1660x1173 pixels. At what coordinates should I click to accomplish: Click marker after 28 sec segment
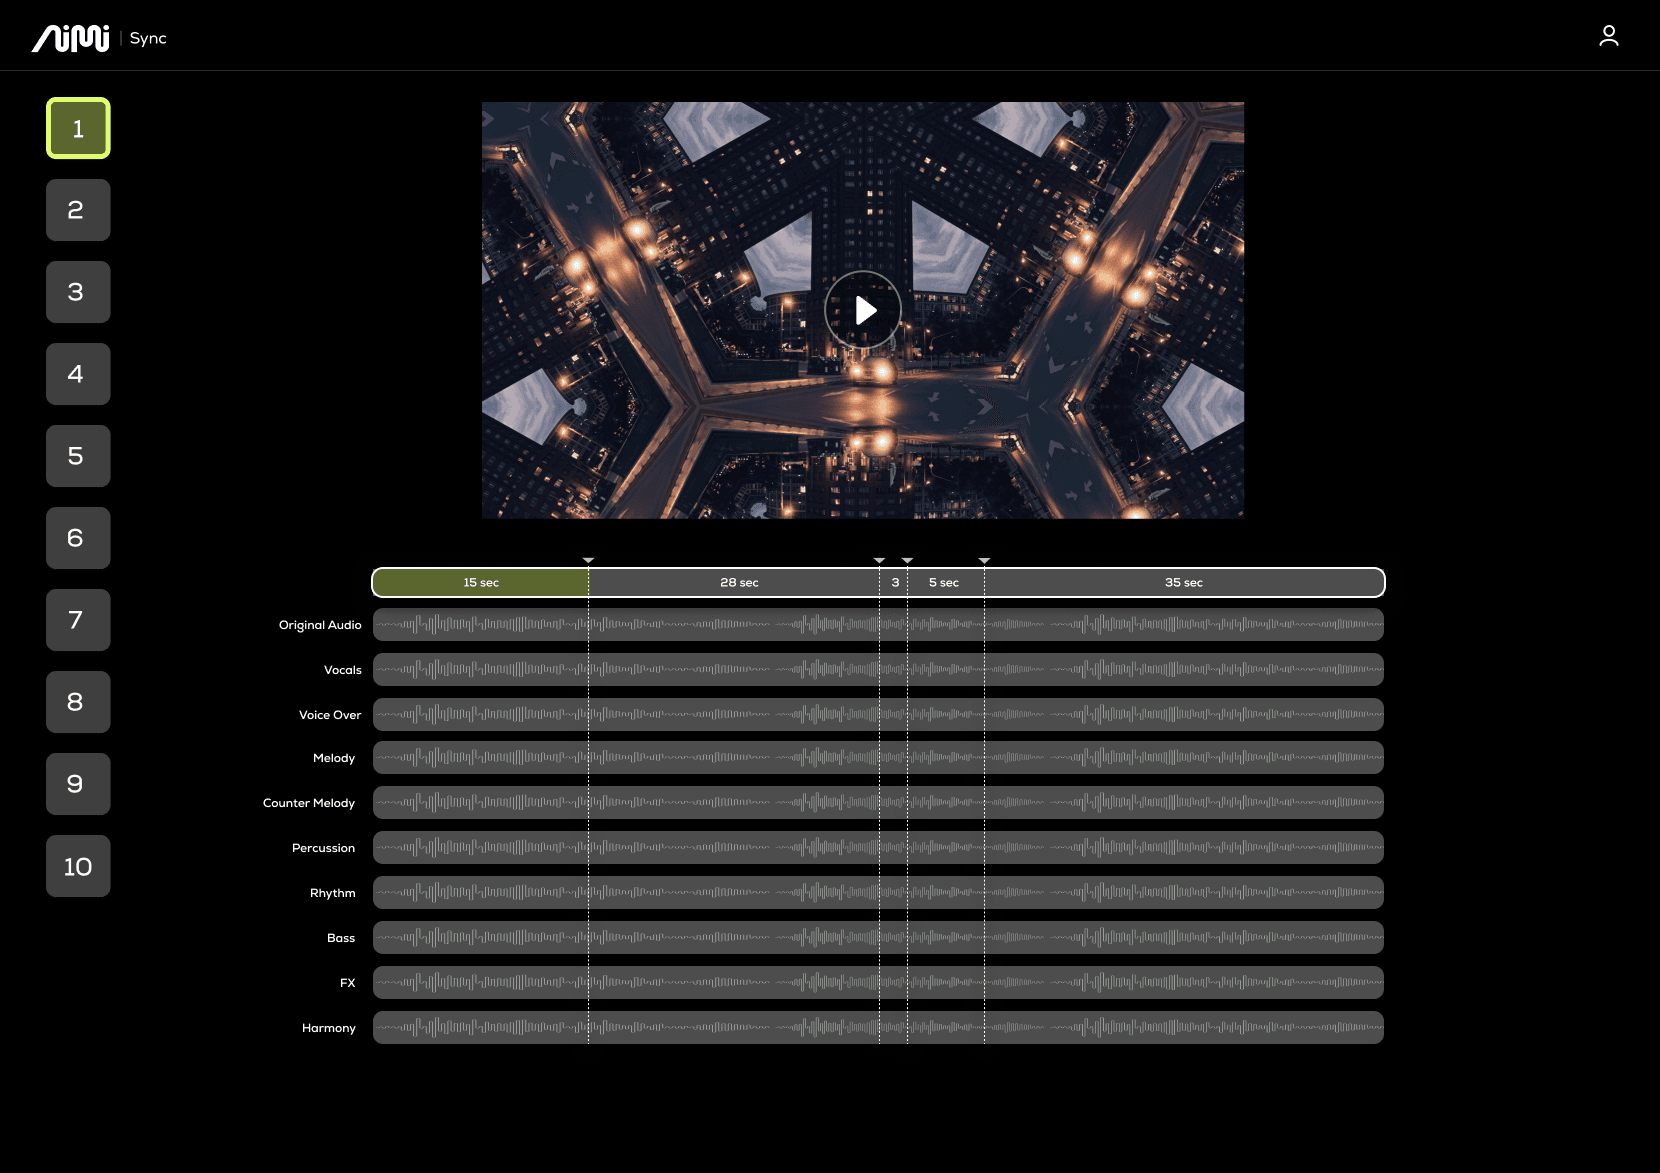click(x=879, y=560)
